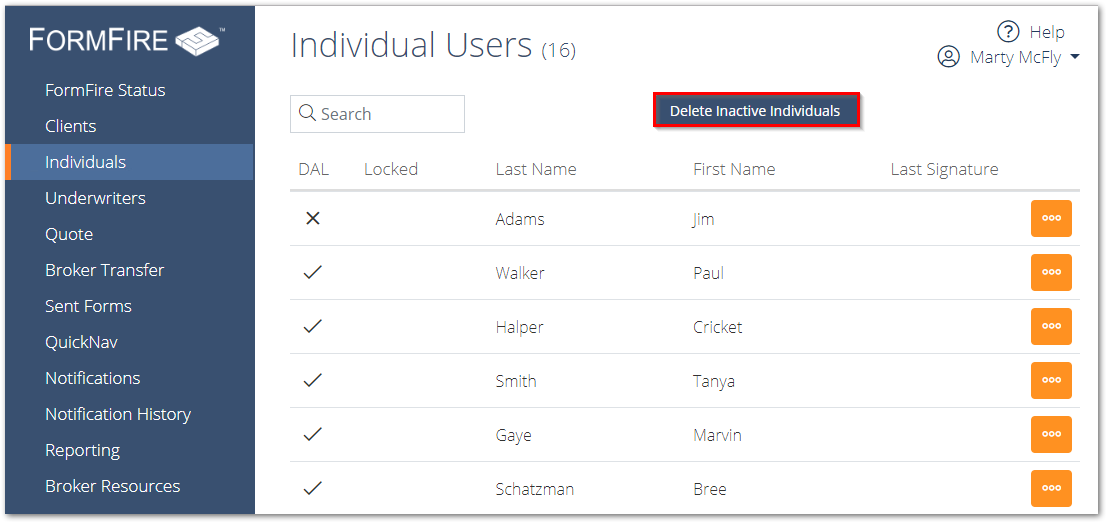Go to Clients in the sidebar

(71, 126)
